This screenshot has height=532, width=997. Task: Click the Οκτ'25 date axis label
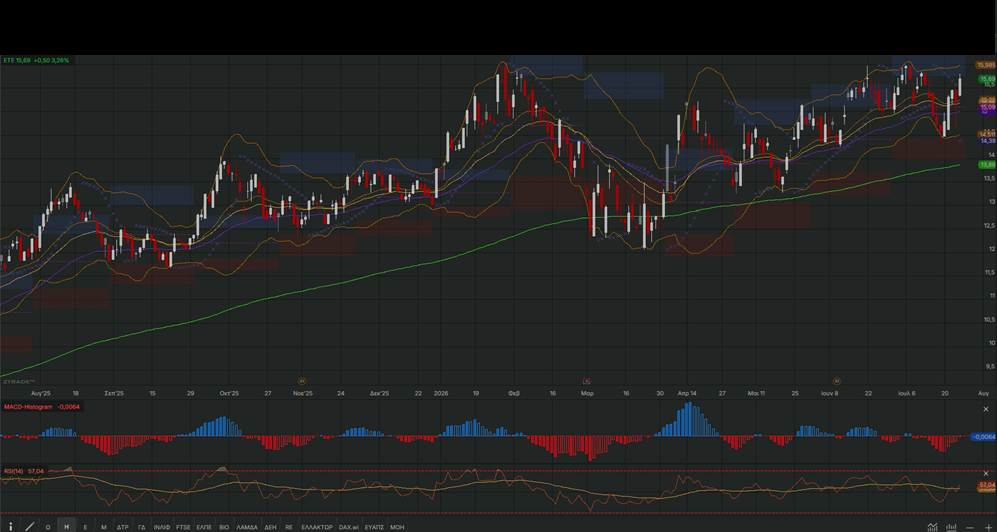pos(229,393)
